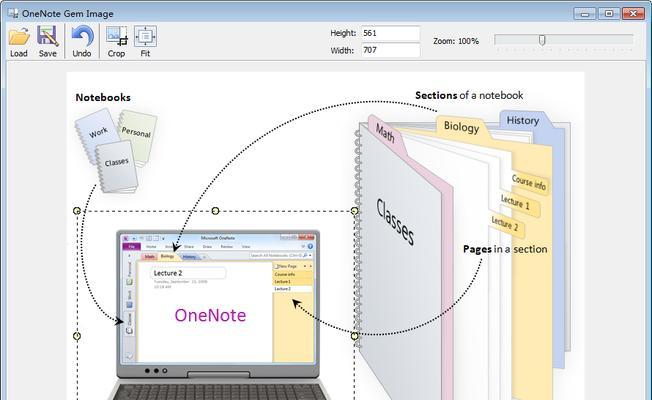The height and width of the screenshot is (400, 652).
Task: Undo the last edit
Action: [82, 37]
